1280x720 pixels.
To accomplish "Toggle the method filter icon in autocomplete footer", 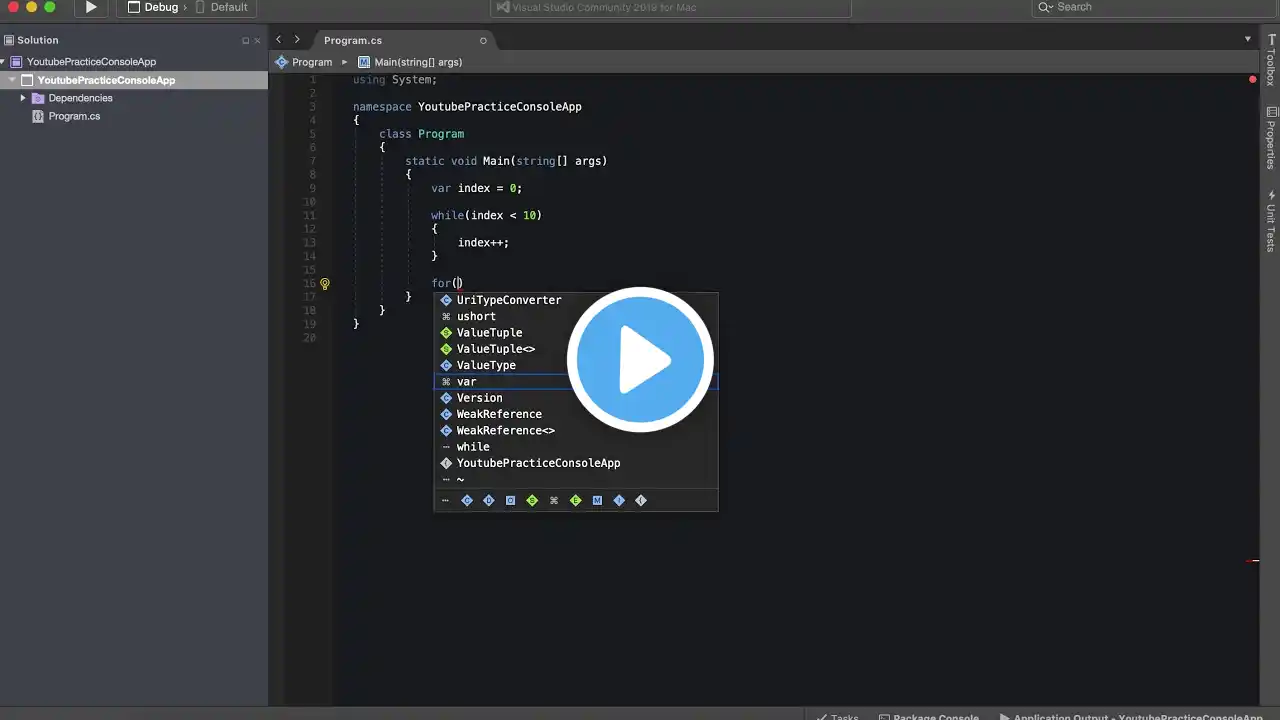I will tap(597, 500).
